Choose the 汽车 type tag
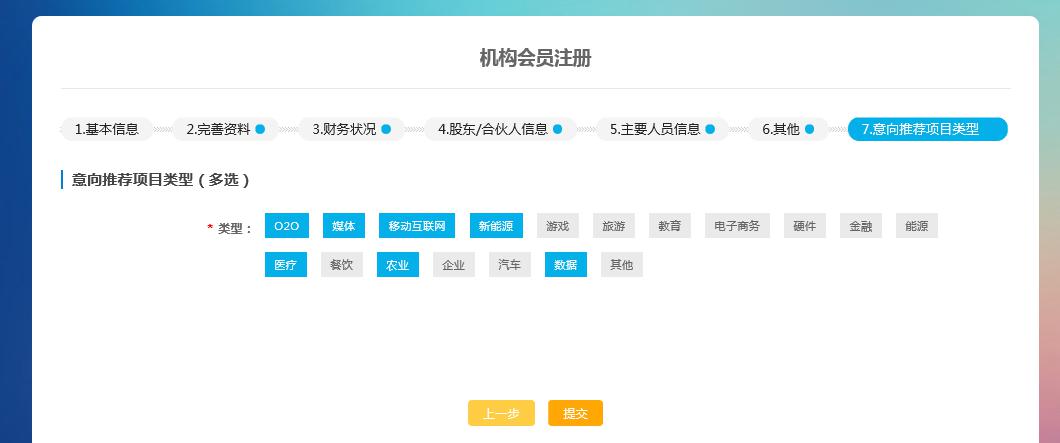 (x=509, y=265)
